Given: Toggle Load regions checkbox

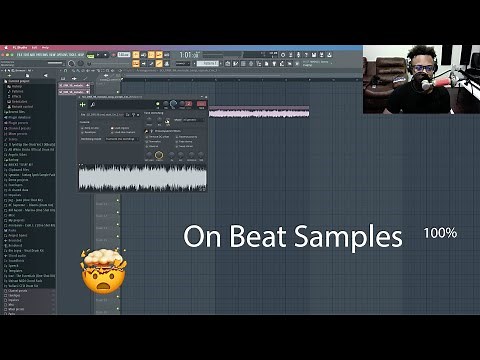Looking at the screenshot, I should [120, 128].
